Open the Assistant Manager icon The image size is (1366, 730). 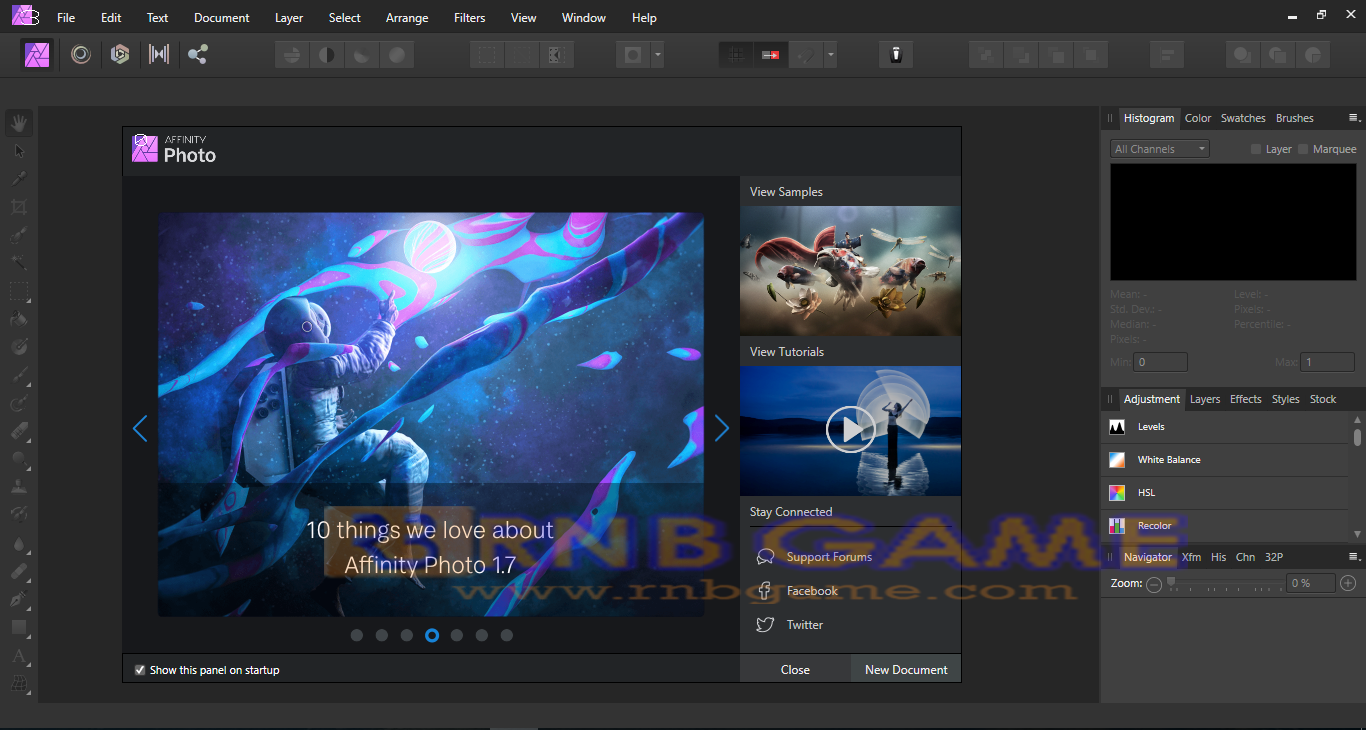click(896, 54)
